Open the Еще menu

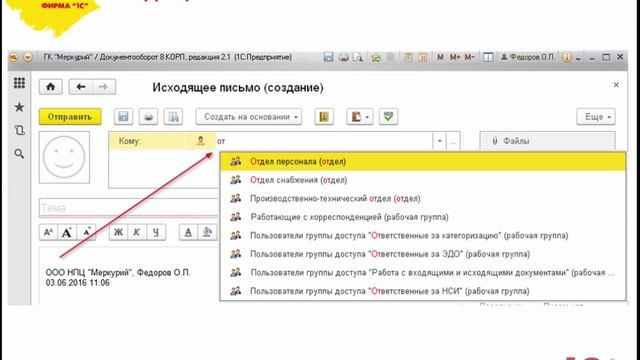[596, 117]
